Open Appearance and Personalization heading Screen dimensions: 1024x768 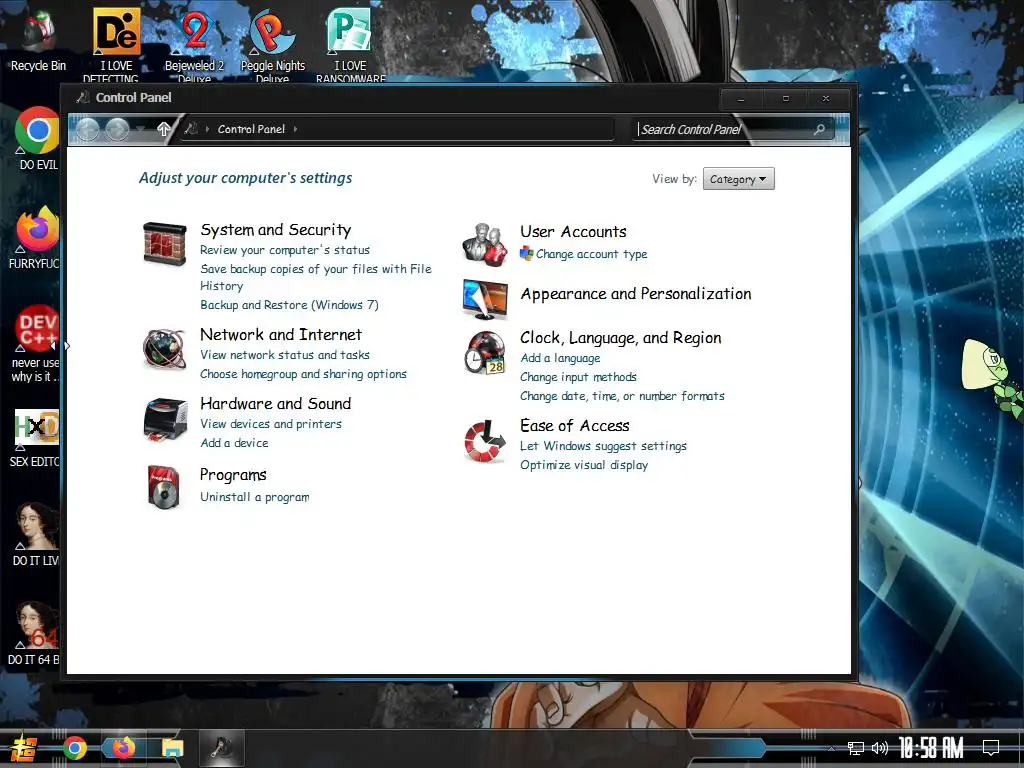click(636, 294)
